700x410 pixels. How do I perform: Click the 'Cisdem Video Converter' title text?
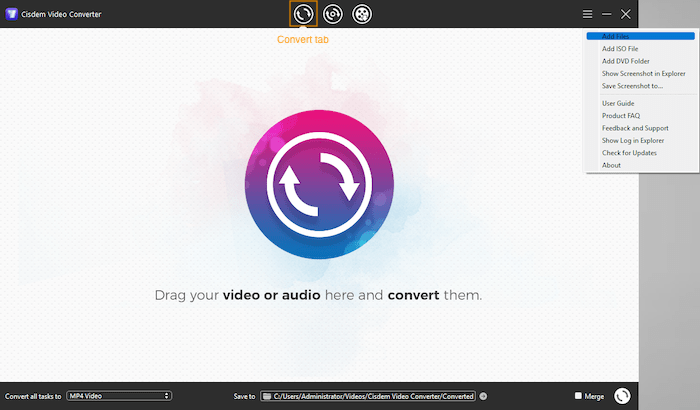pos(61,14)
